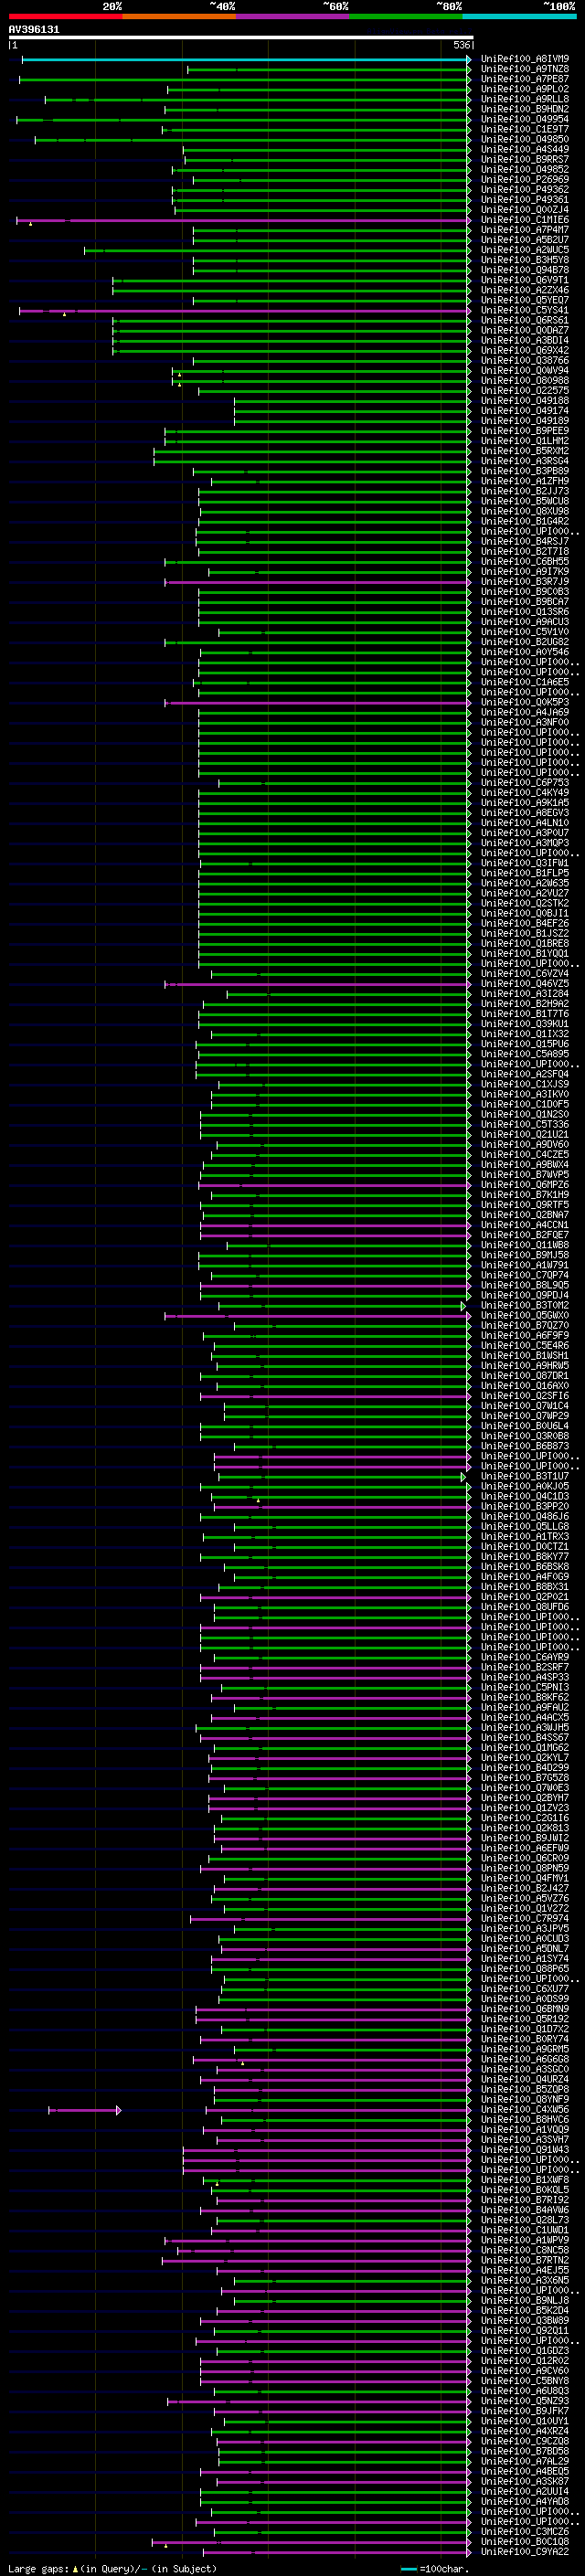
Task: Click the green ~80% identity legend bar
Action: 406,16
